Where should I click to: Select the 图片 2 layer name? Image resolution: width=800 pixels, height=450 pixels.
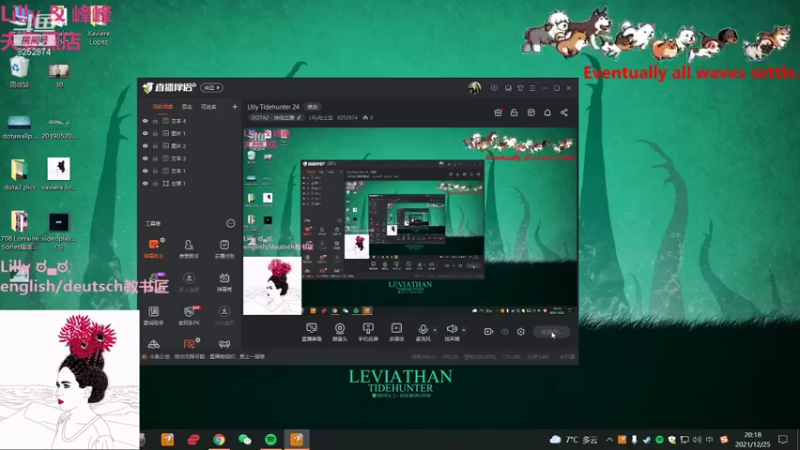[179, 146]
